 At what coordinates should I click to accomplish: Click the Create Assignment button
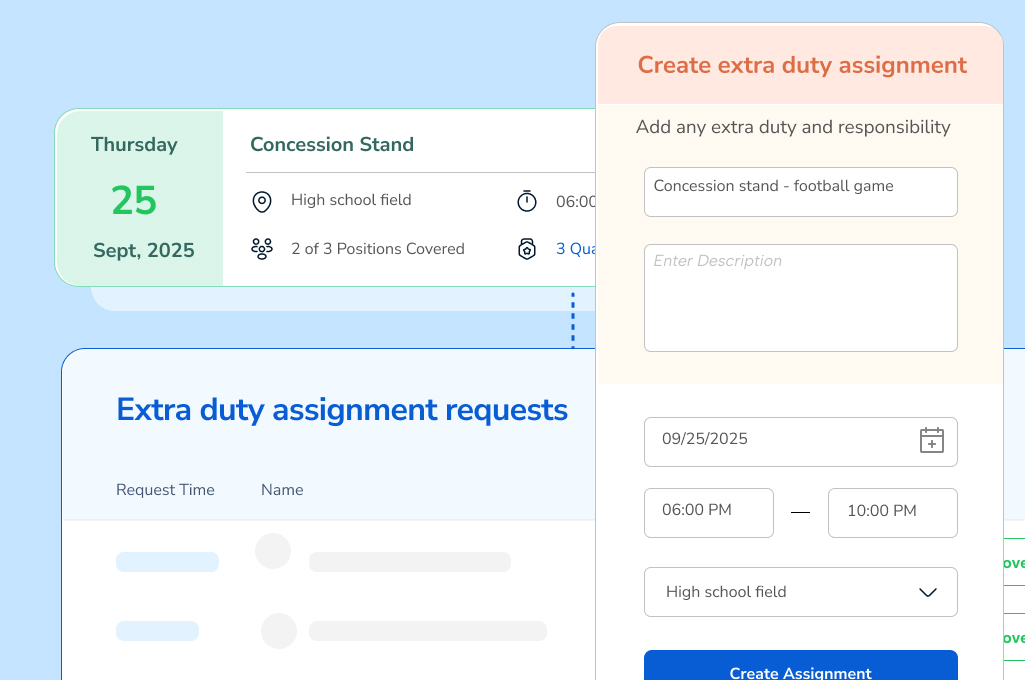[x=800, y=670]
